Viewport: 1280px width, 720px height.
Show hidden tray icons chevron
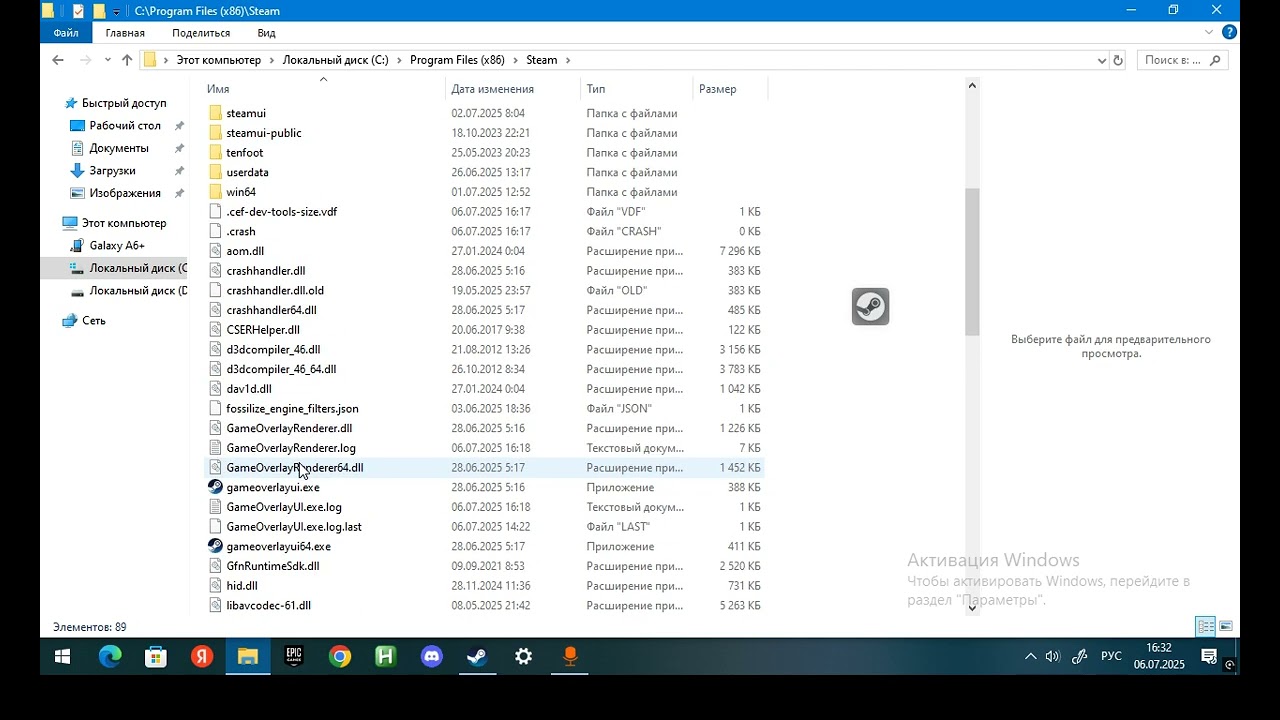(1030, 657)
